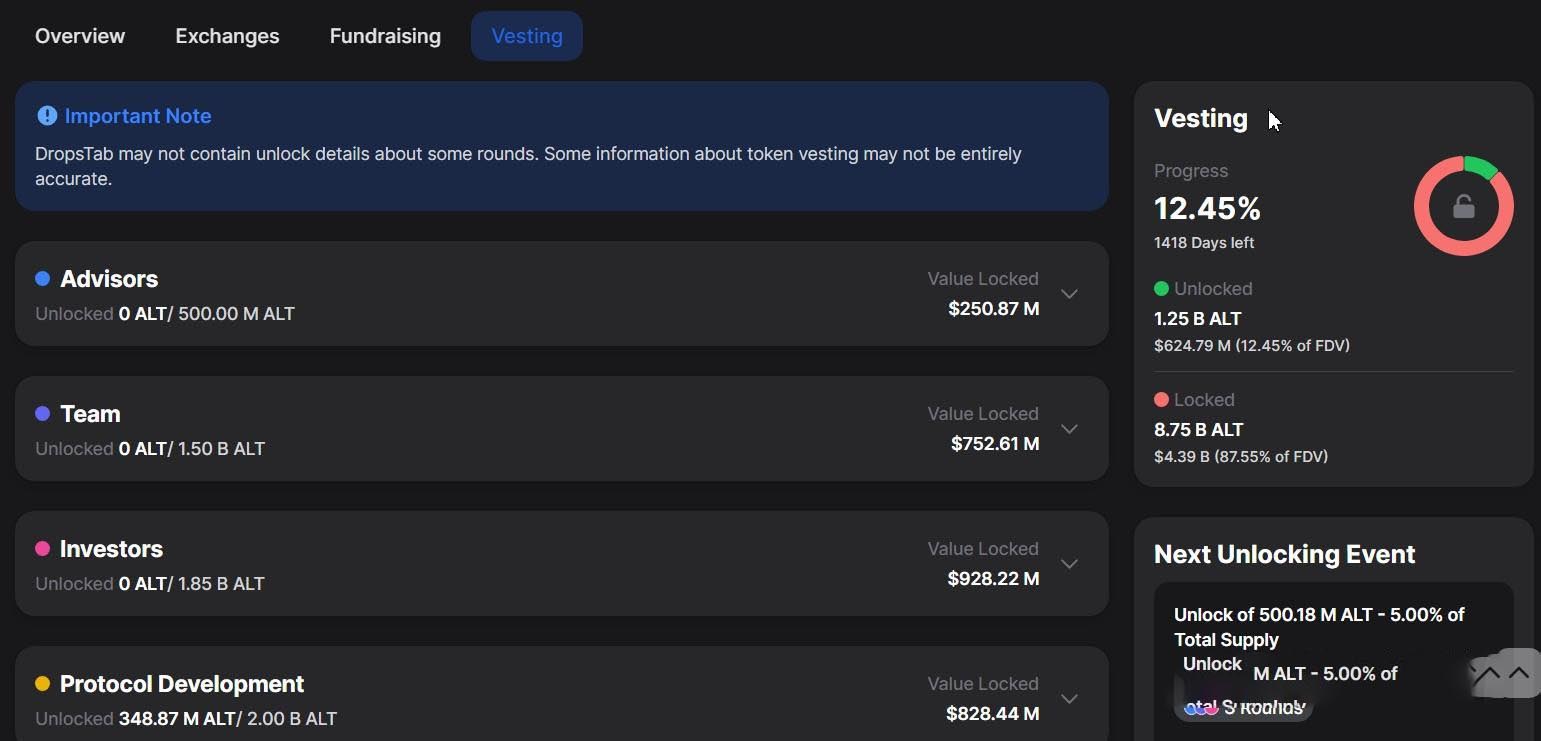Screen dimensions: 1541x741
Task: Click the Important Note heading text
Action: (x=138, y=116)
